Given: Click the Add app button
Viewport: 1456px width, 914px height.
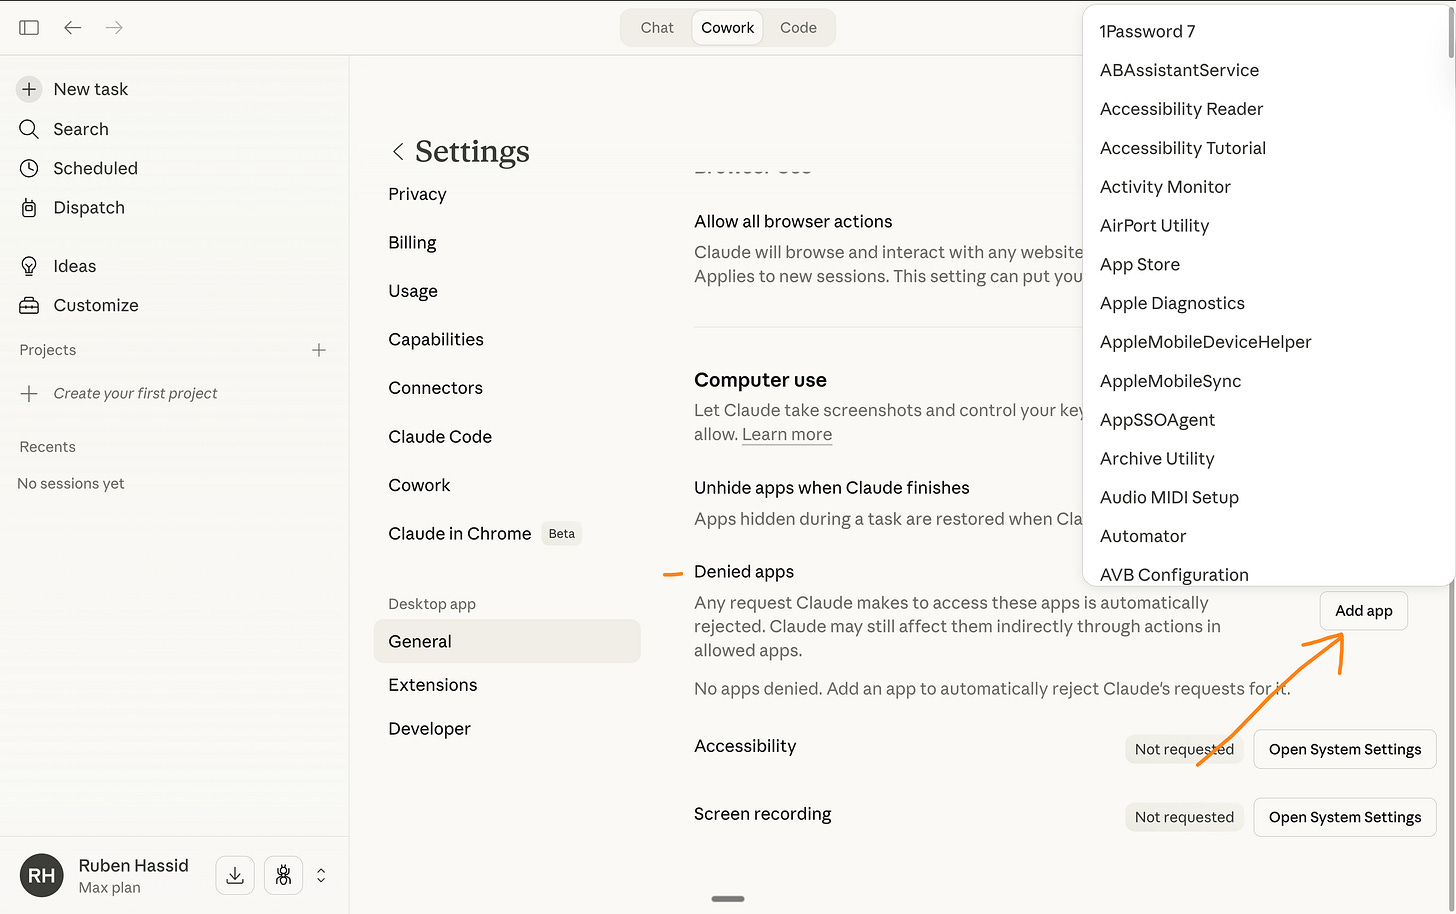Looking at the screenshot, I should tap(1364, 611).
